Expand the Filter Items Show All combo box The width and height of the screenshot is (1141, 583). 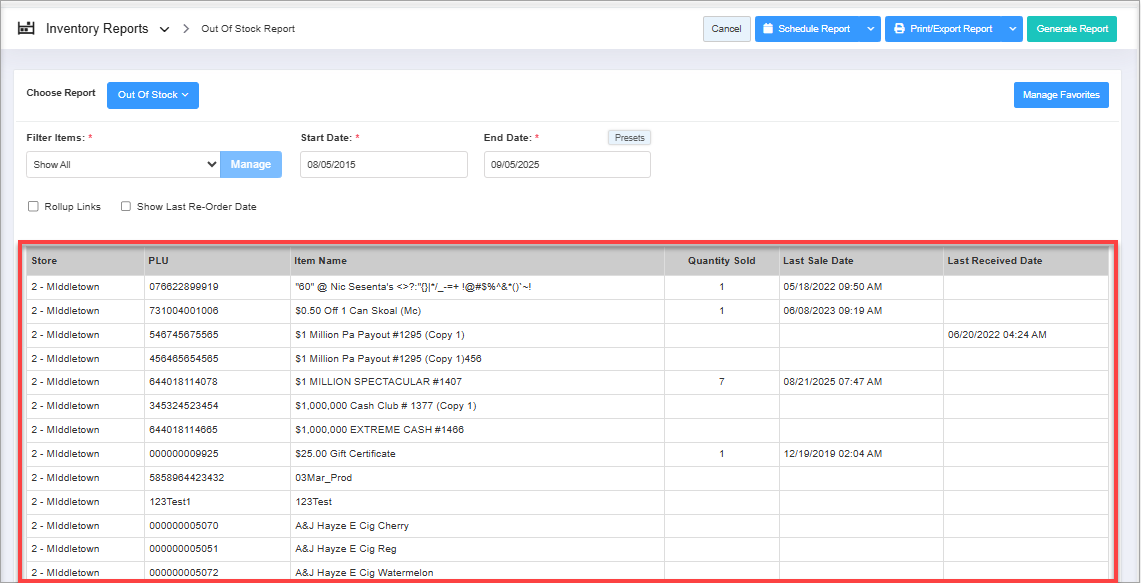pos(123,165)
